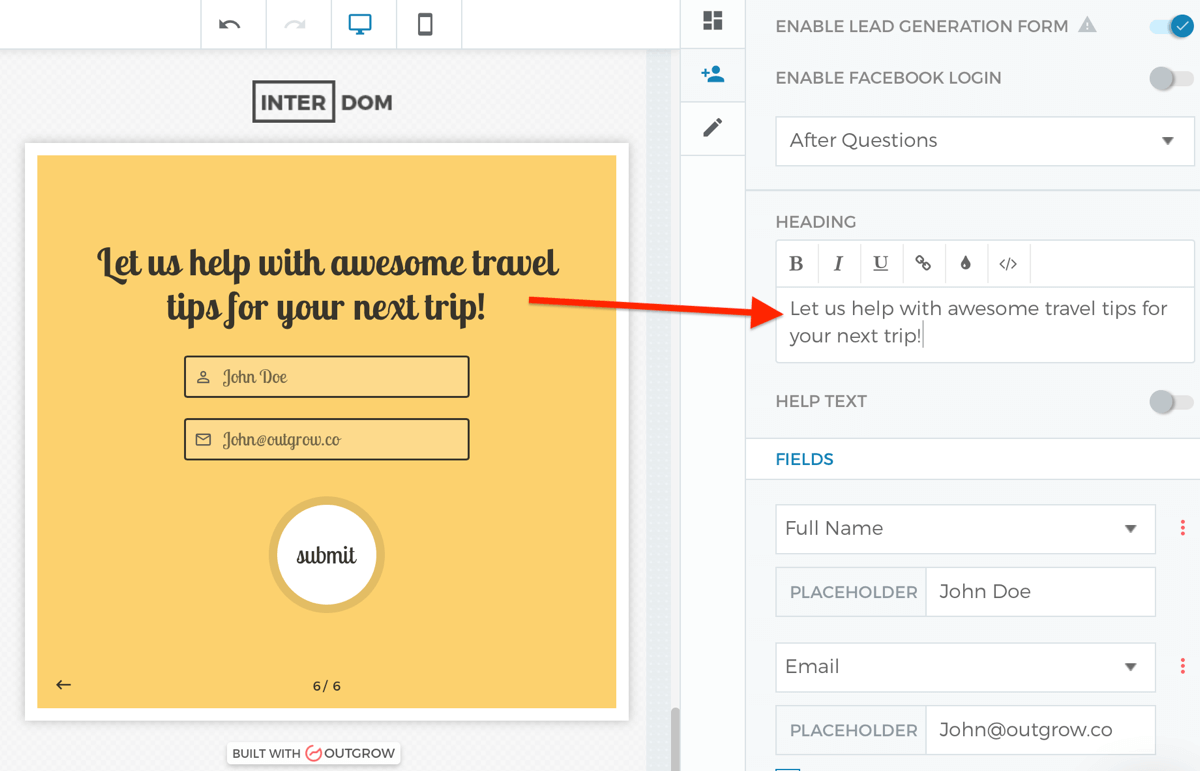
Task: Open the layout grid panel icon
Action: pyautogui.click(x=712, y=22)
